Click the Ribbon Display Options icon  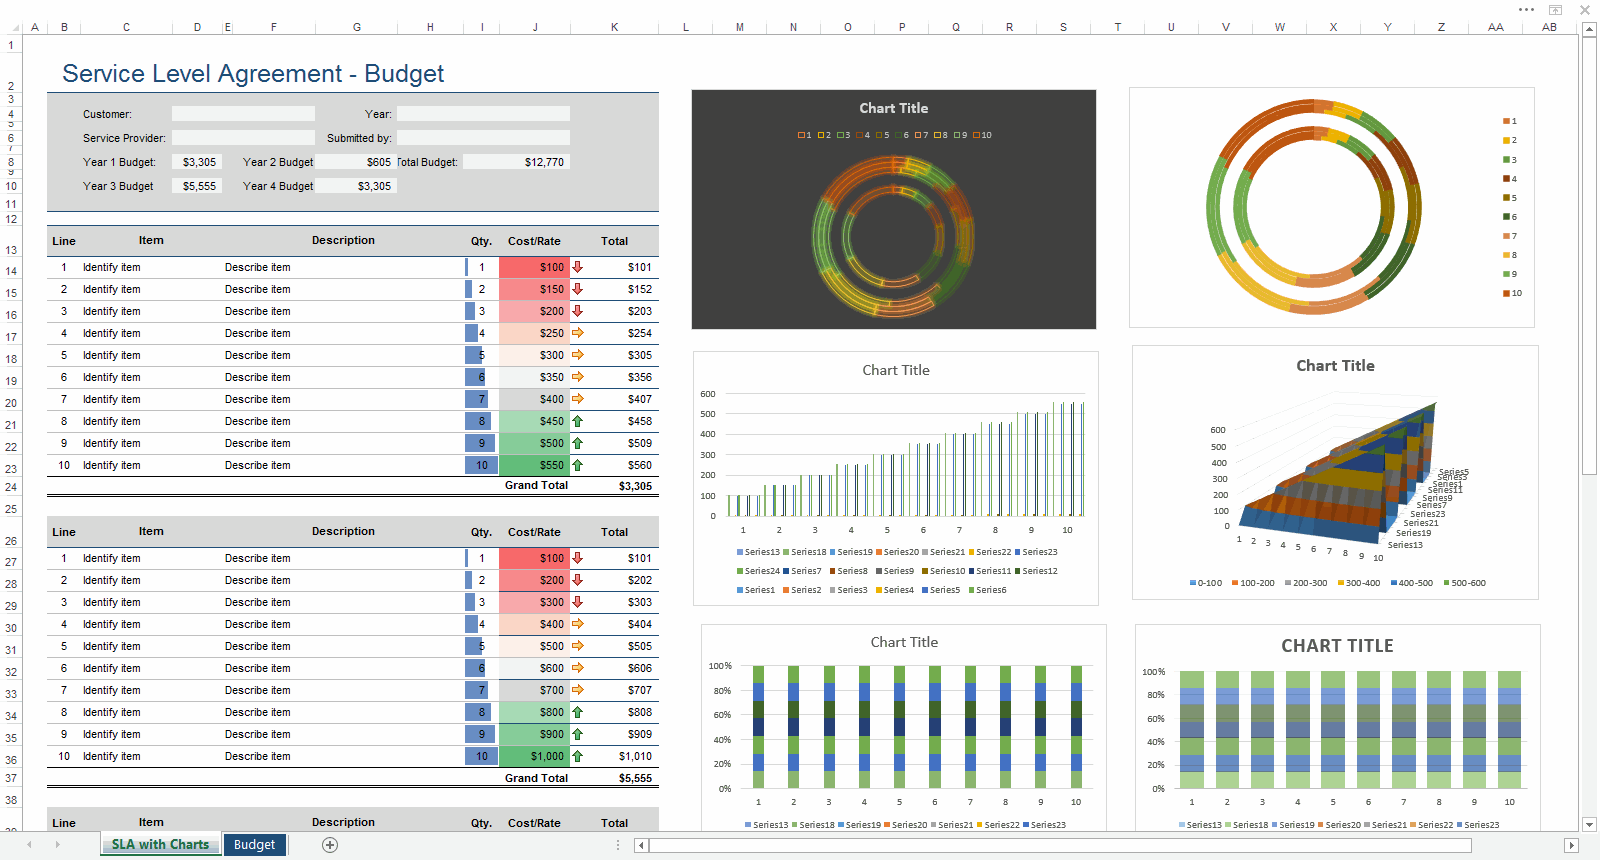click(x=1555, y=10)
